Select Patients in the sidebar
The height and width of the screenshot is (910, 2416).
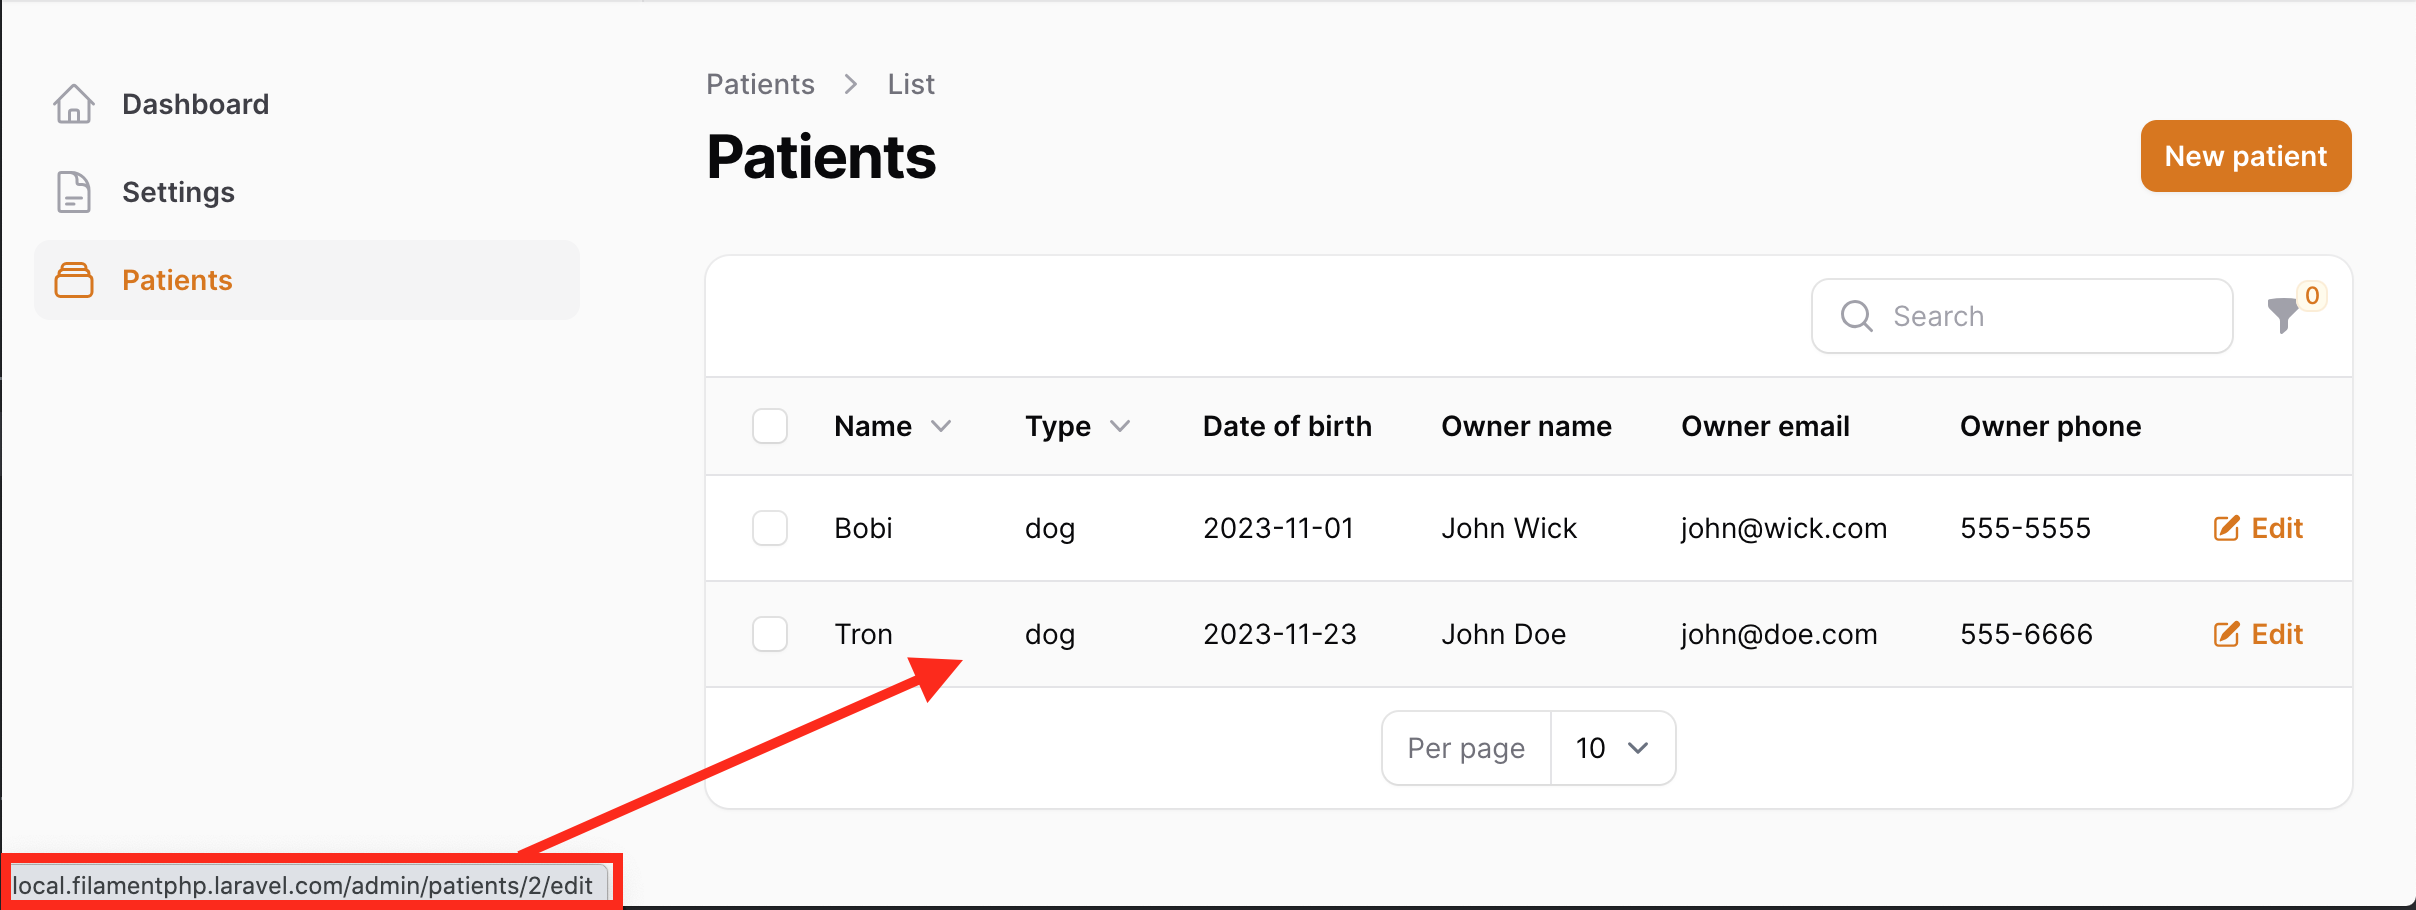pyautogui.click(x=307, y=280)
